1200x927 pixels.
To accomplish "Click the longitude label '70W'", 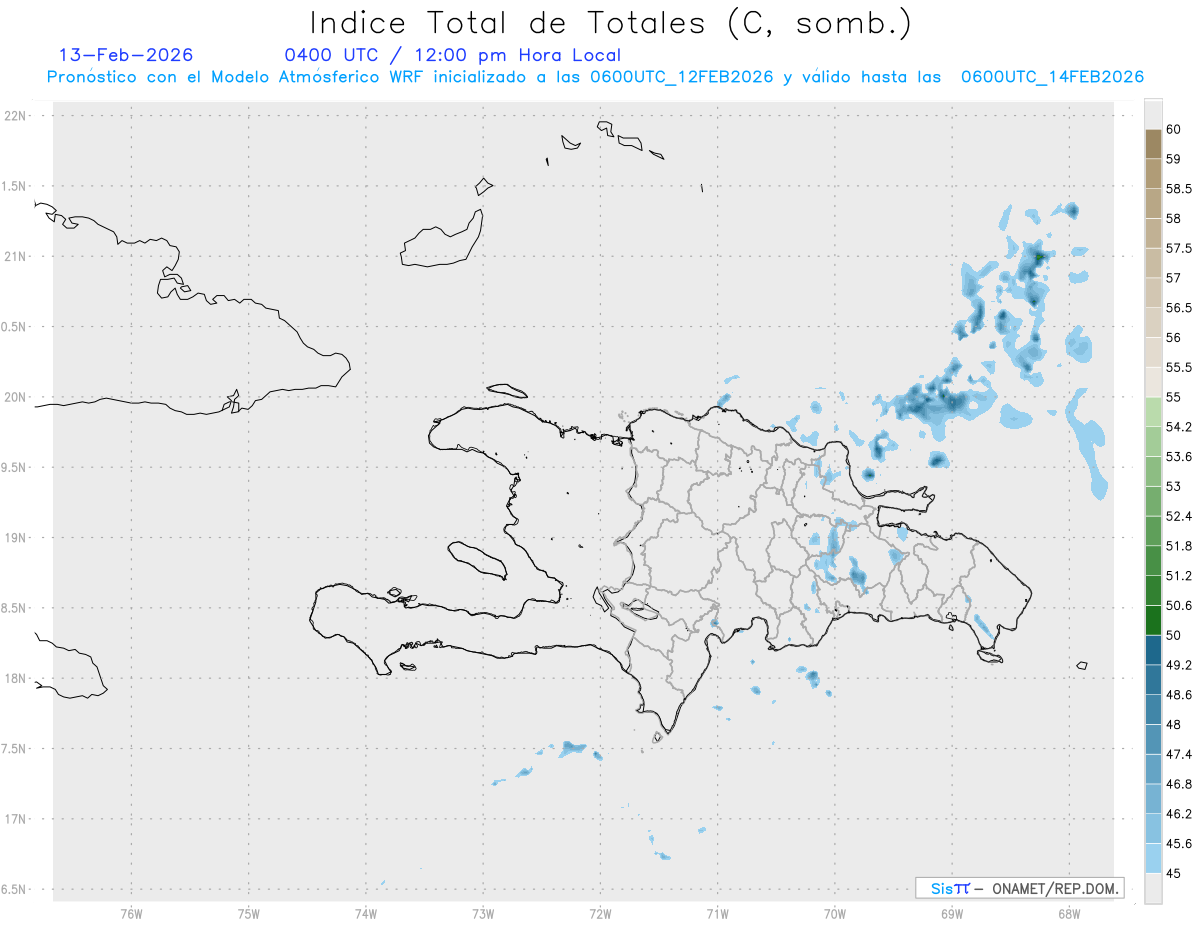I will click(x=835, y=913).
